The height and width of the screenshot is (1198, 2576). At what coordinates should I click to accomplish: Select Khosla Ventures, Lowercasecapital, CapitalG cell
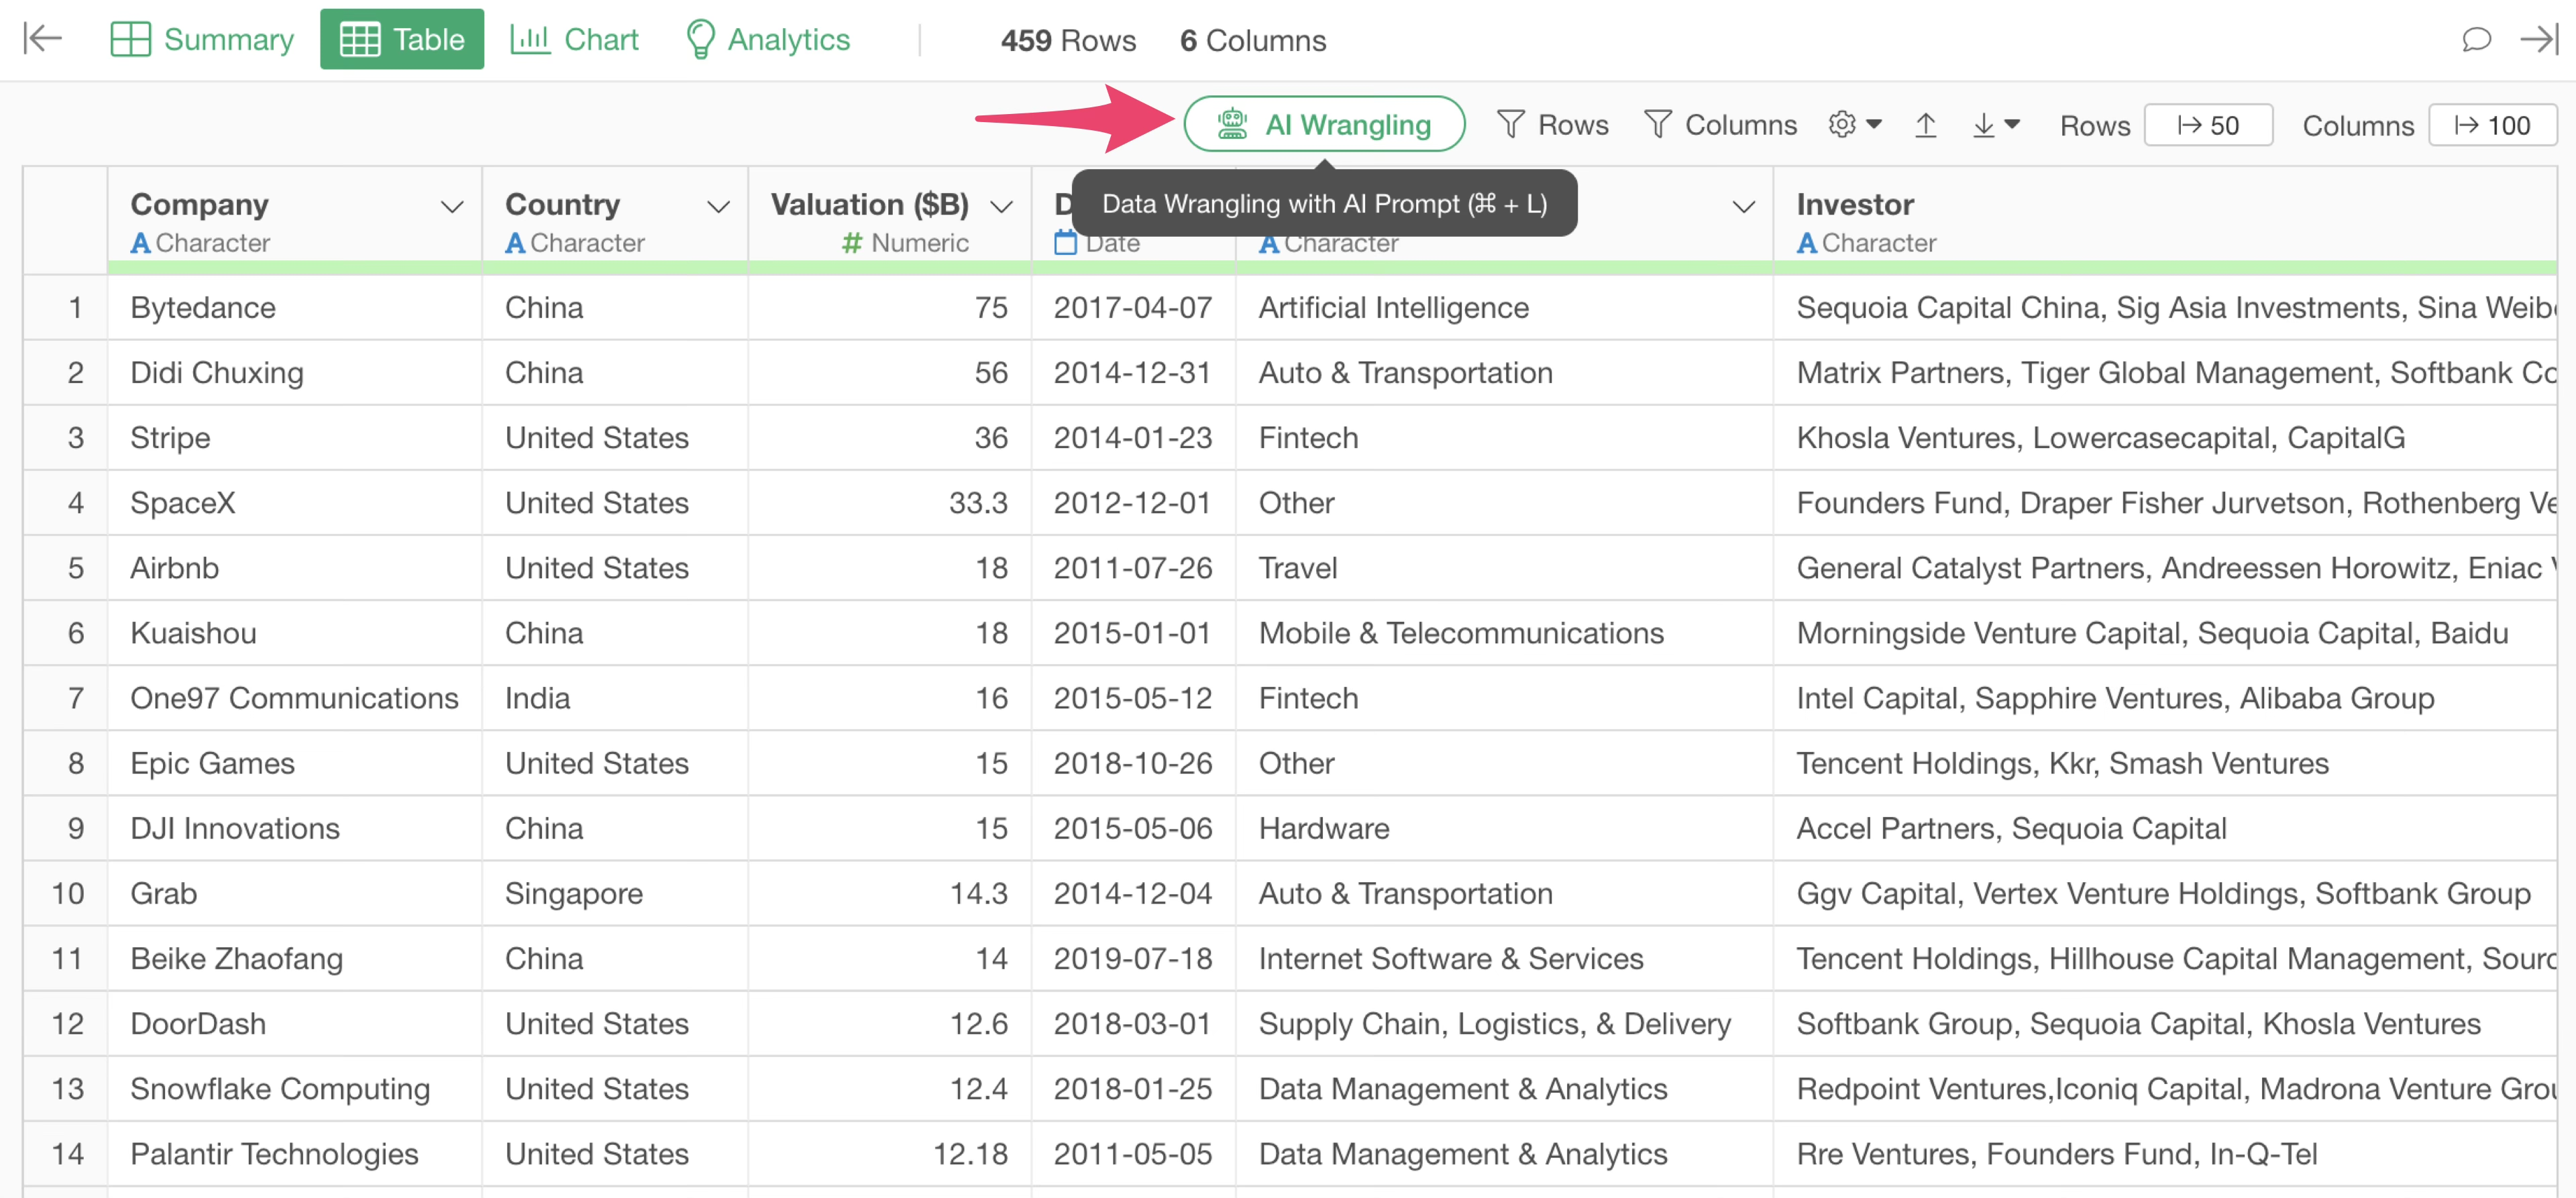coord(2165,437)
